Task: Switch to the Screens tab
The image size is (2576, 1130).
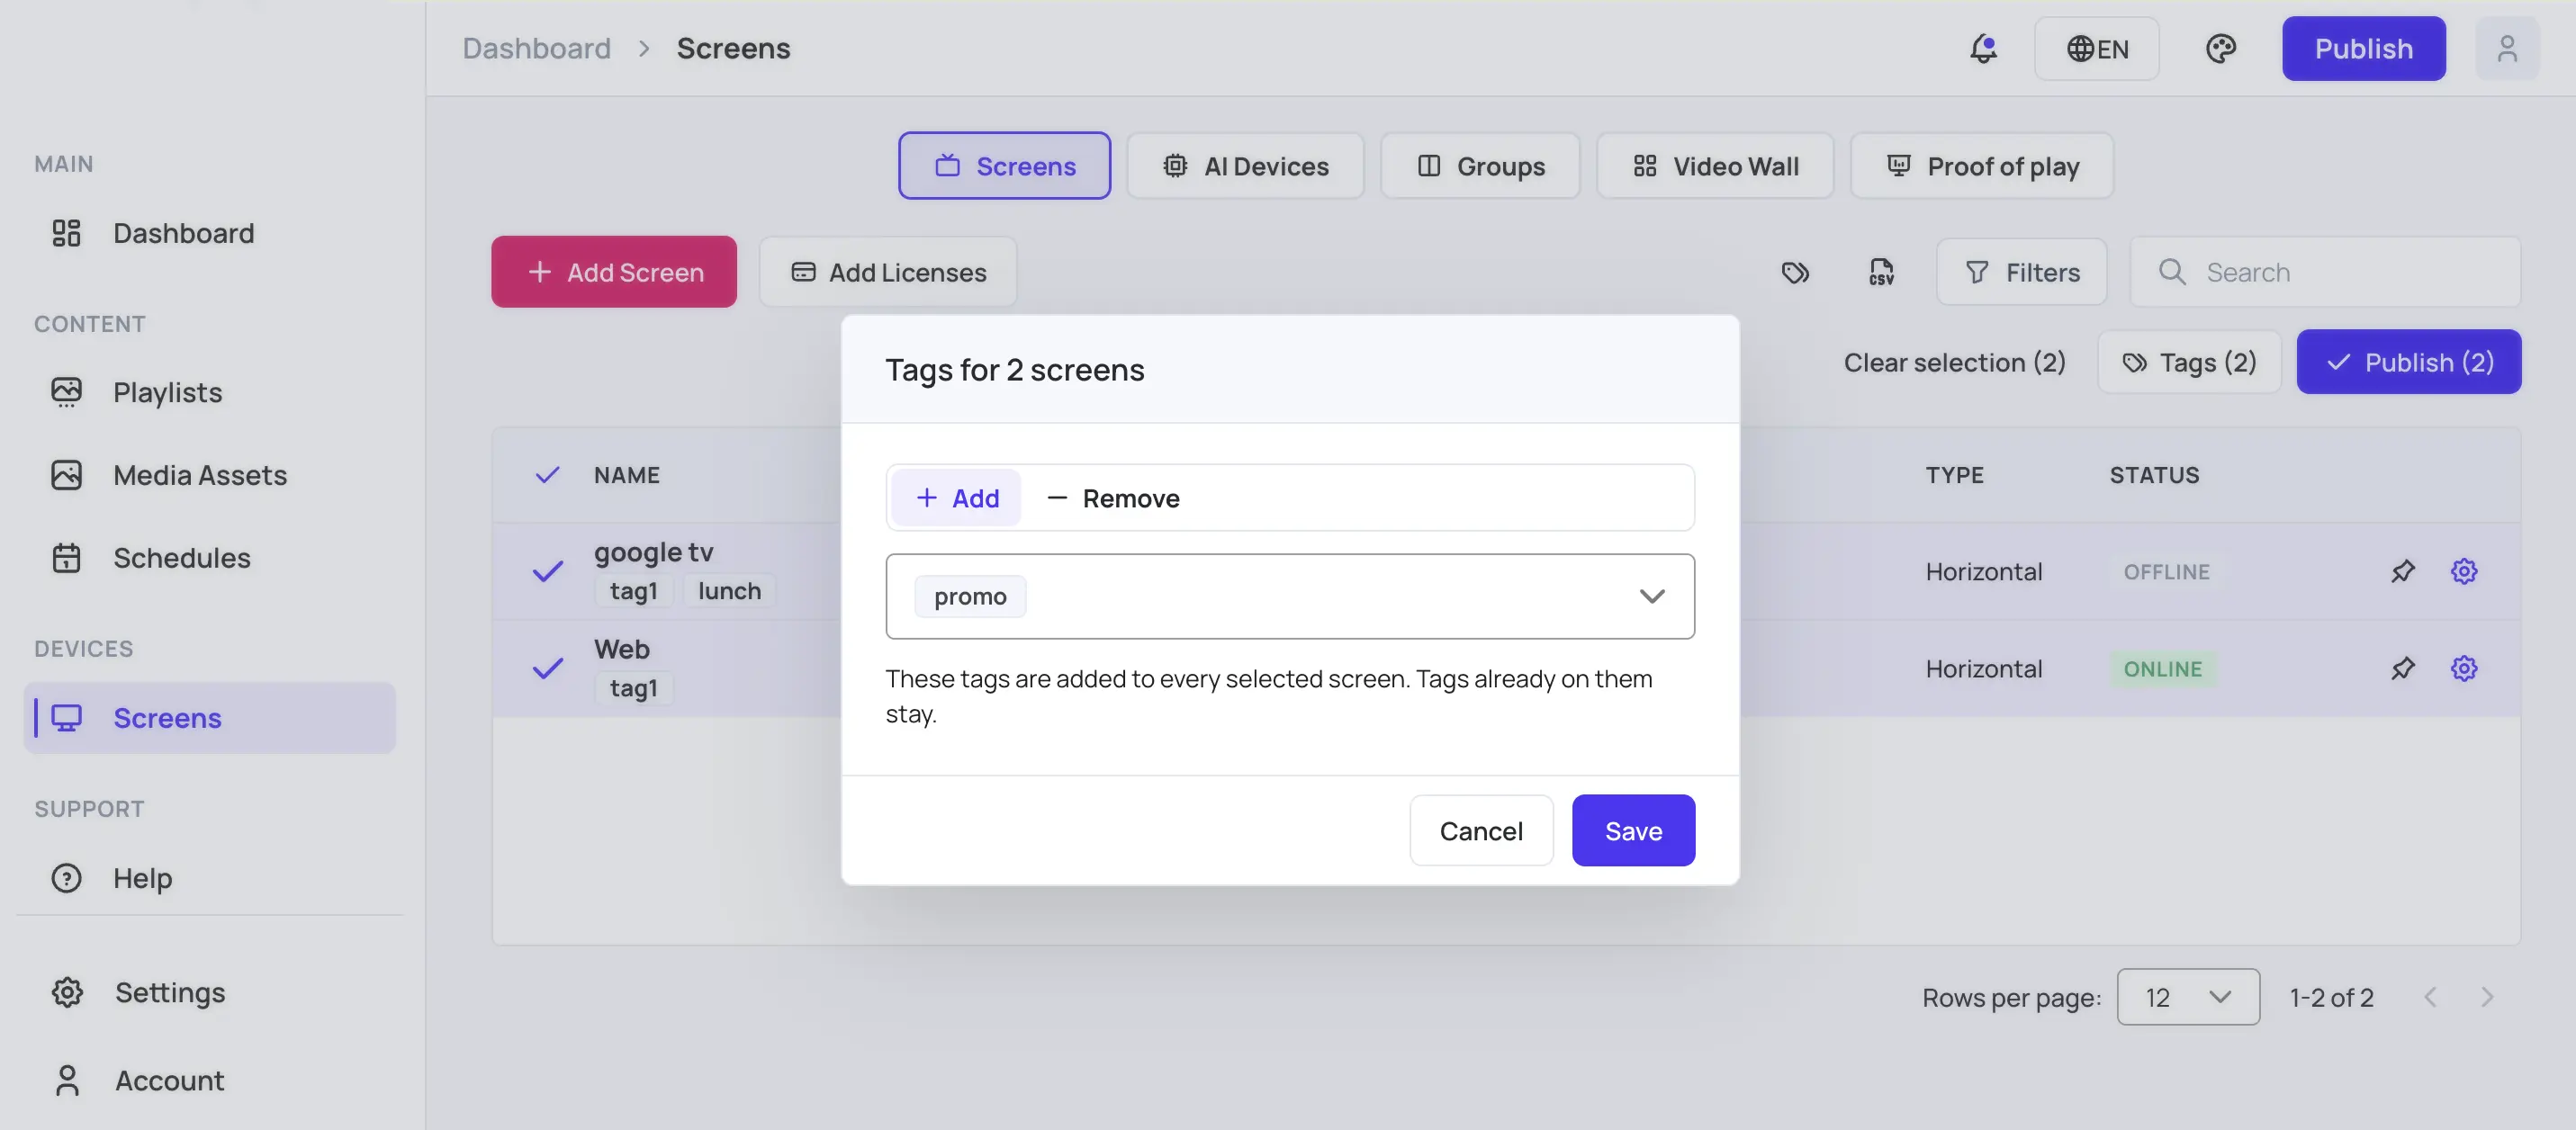Action: (x=1004, y=166)
